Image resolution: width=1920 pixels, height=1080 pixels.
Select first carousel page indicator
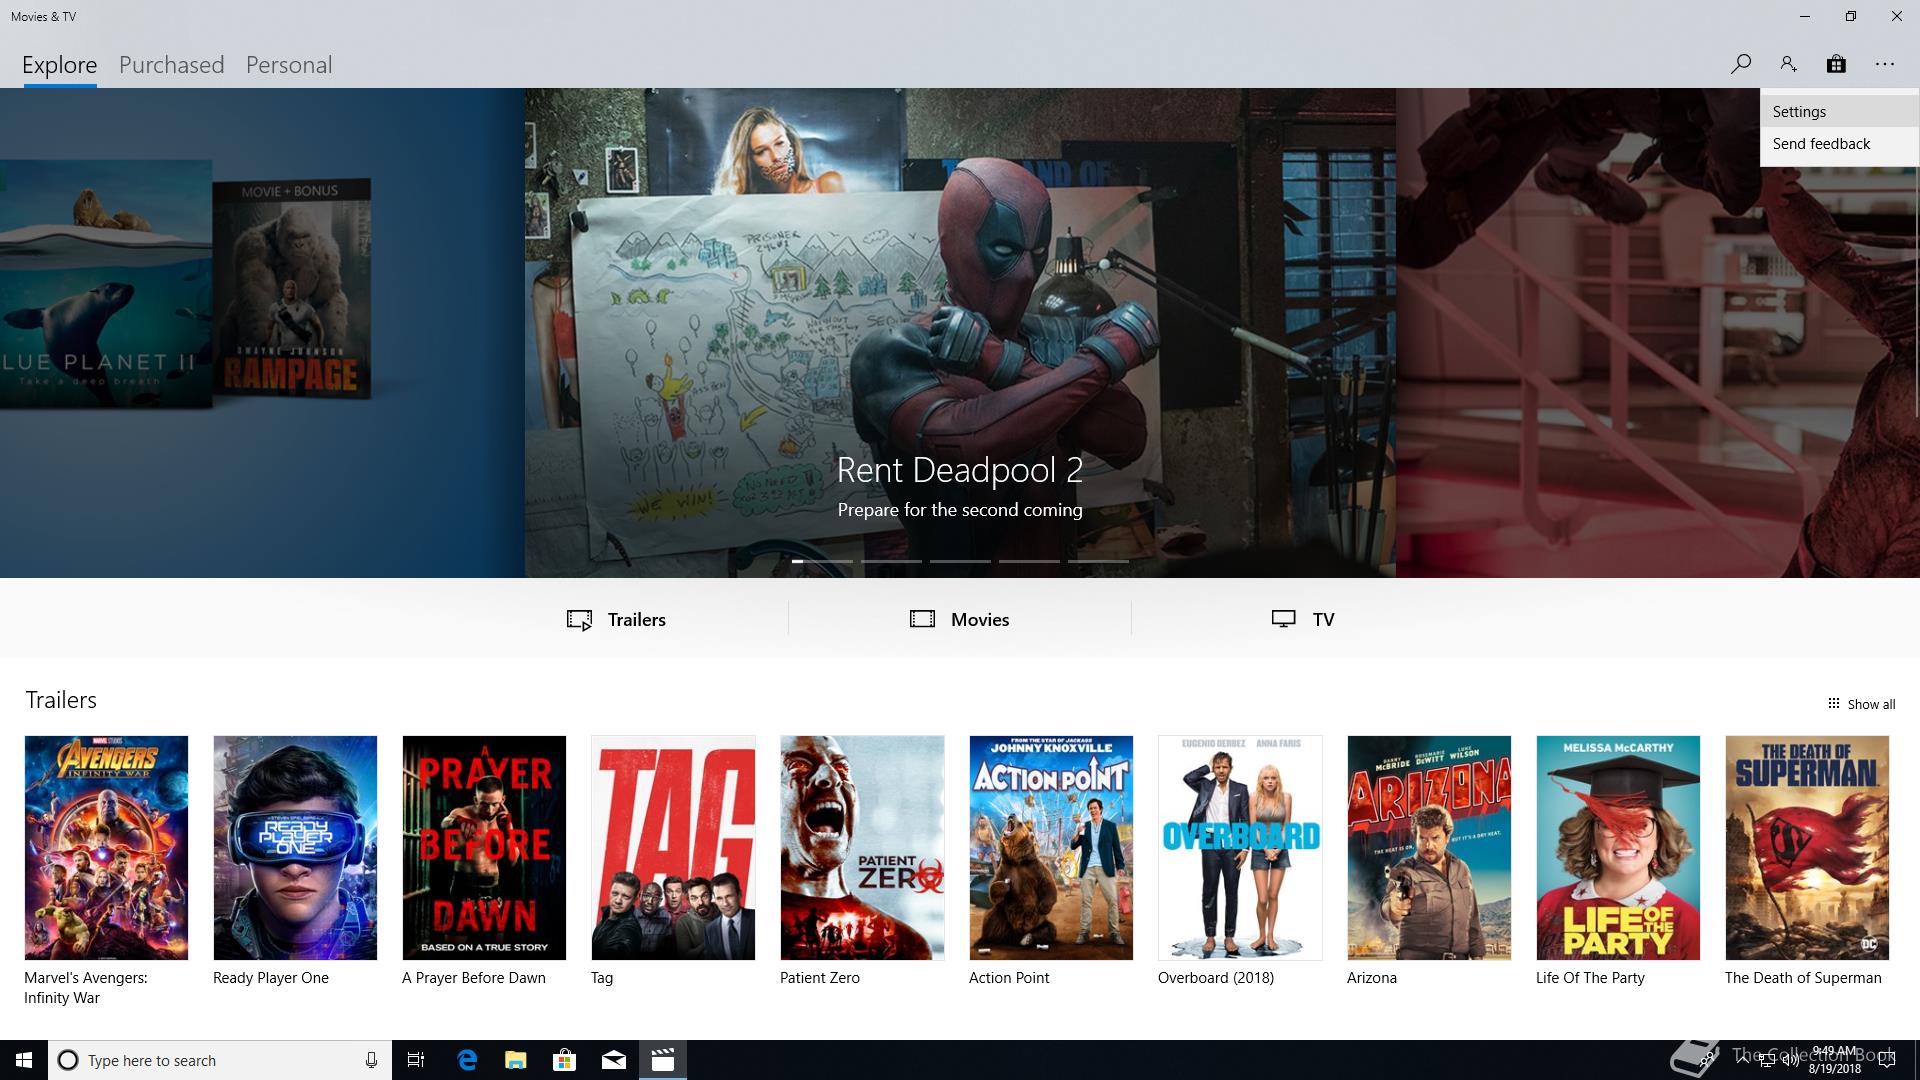822,561
